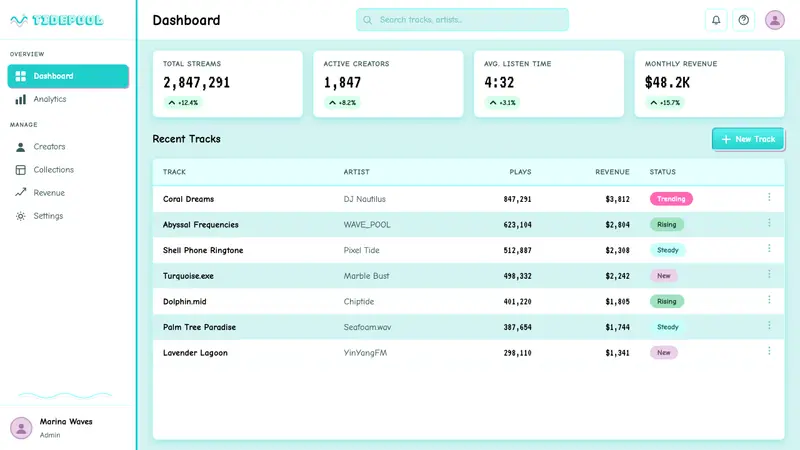The height and width of the screenshot is (450, 800).
Task: Click artist WAVE_POOL
Action: 367,224
